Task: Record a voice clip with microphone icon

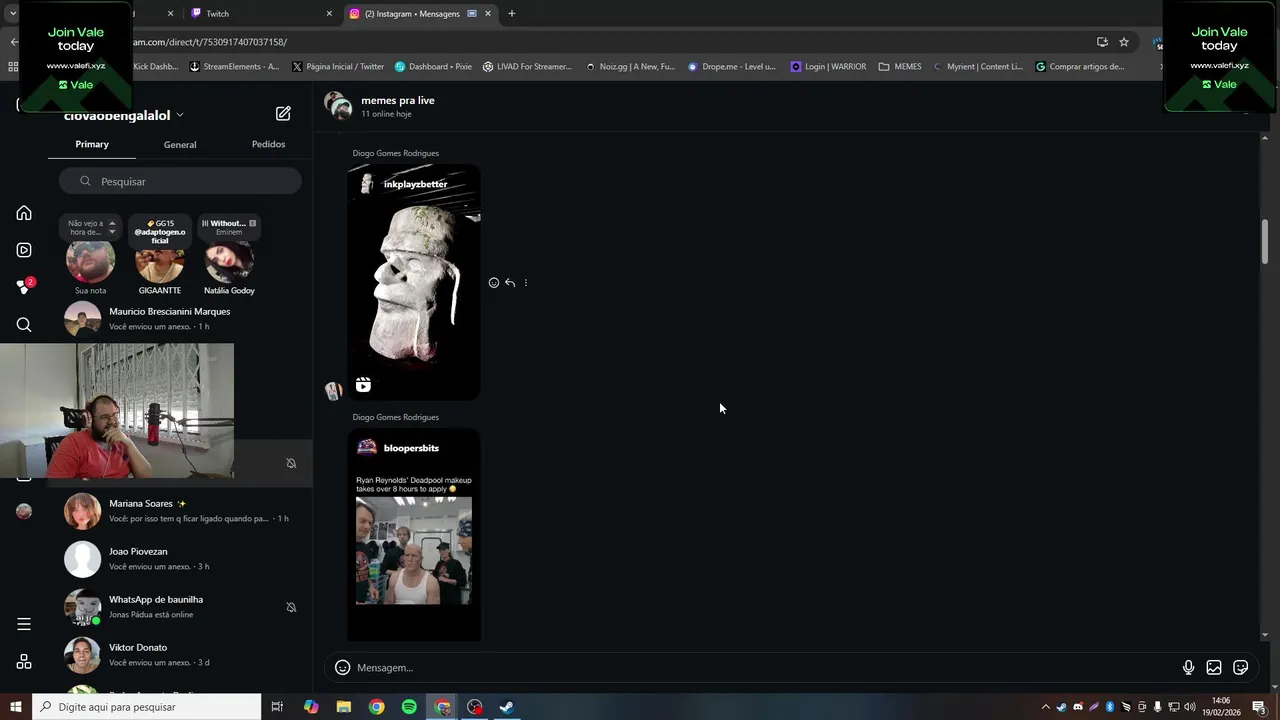Action: pos(1188,667)
